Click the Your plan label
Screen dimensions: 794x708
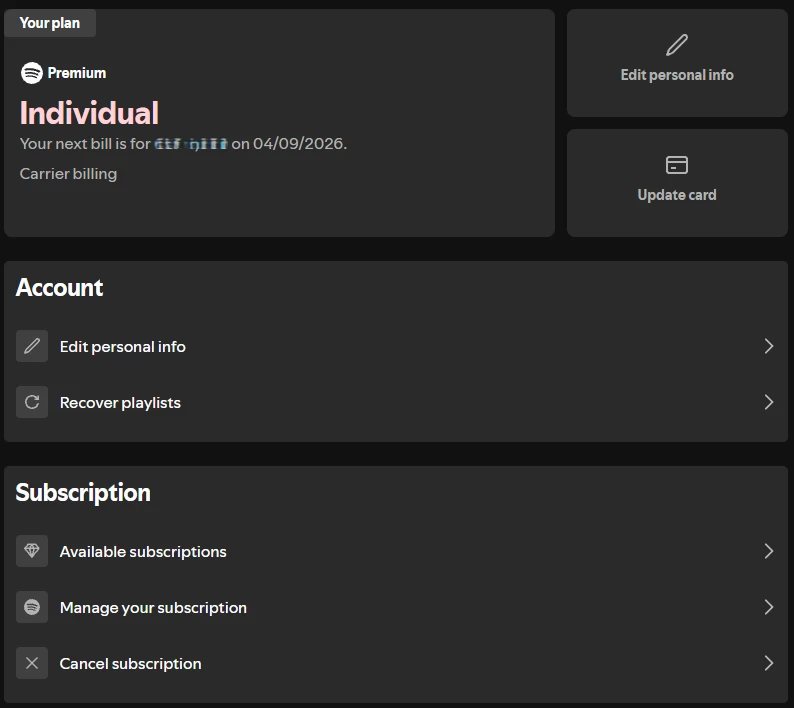pyautogui.click(x=50, y=23)
